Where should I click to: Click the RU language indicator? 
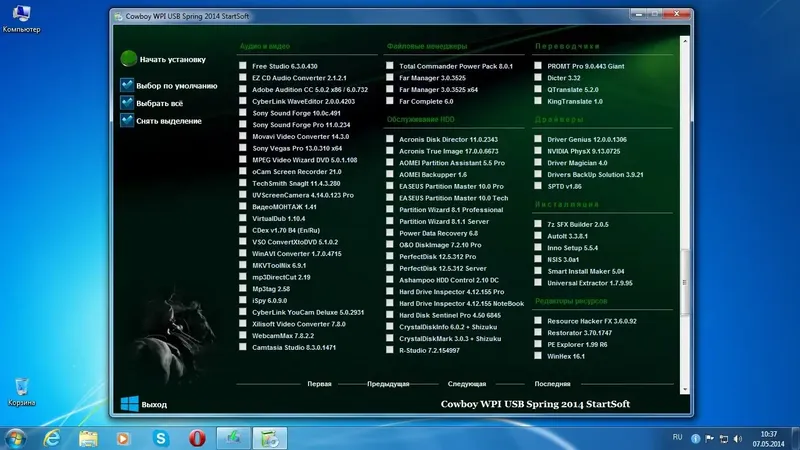pyautogui.click(x=677, y=437)
